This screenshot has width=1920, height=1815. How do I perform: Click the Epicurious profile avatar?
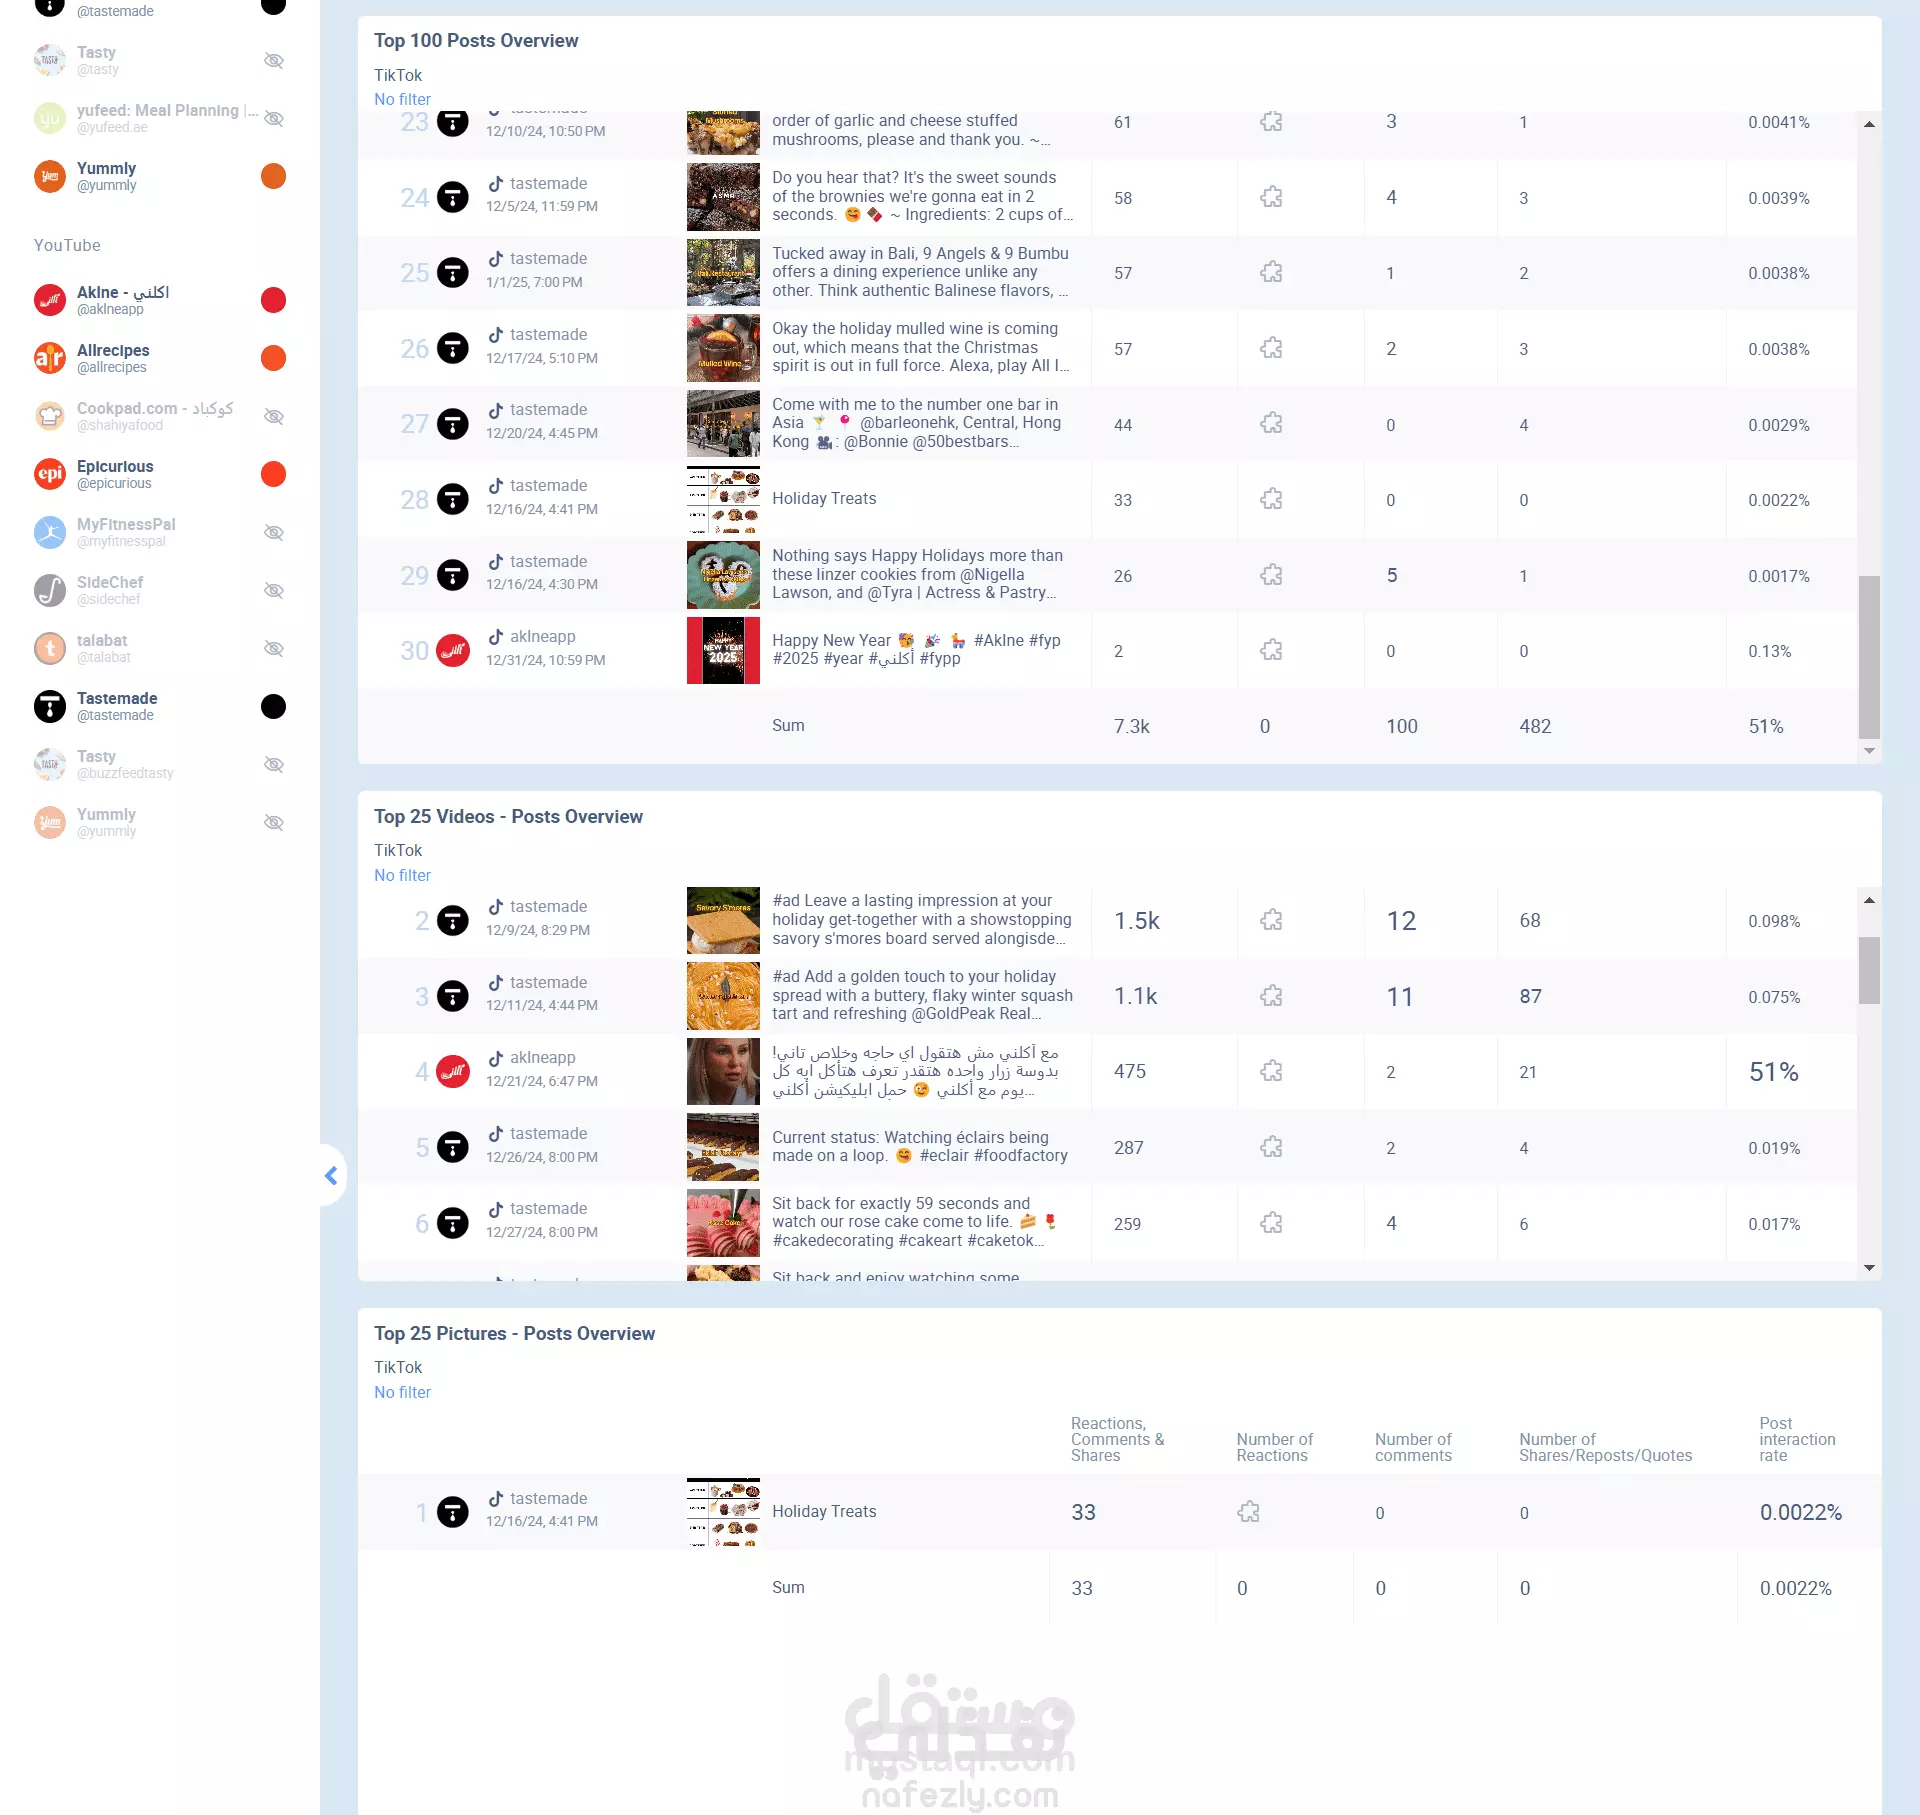50,474
